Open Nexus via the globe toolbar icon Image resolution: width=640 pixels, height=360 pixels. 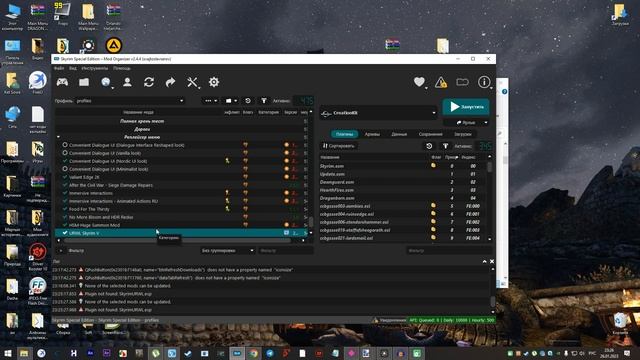106,82
